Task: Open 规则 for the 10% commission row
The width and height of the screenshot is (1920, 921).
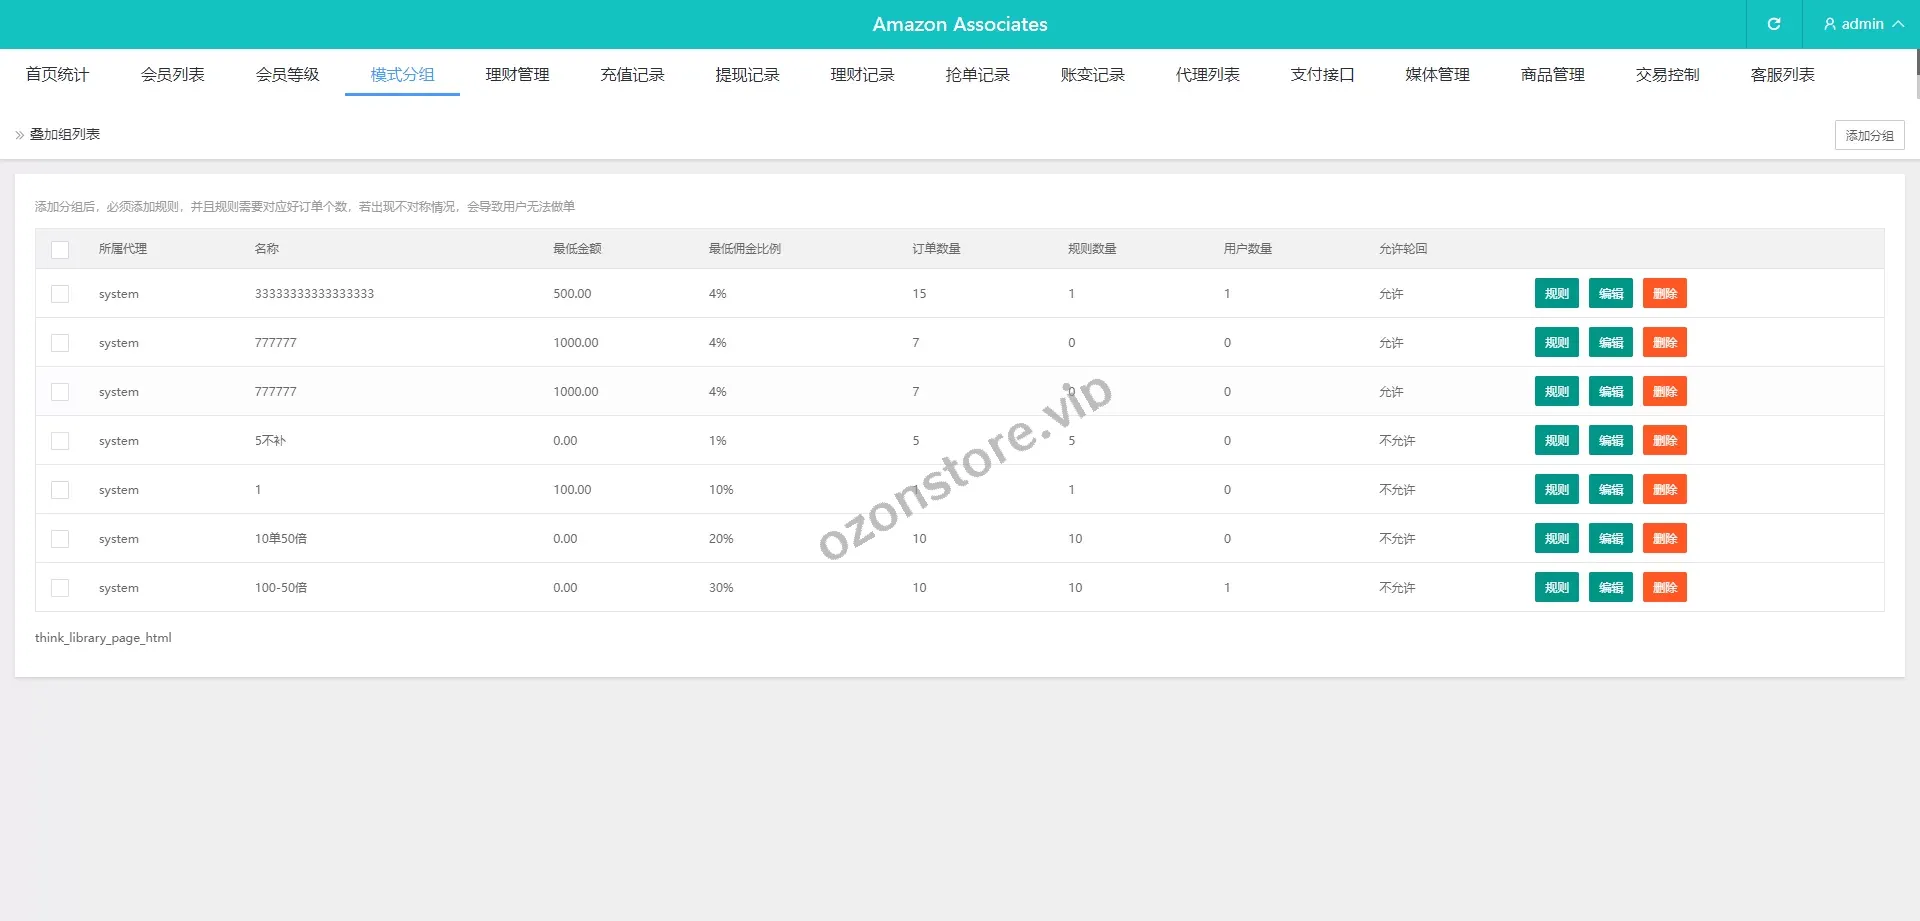Action: tap(1556, 490)
